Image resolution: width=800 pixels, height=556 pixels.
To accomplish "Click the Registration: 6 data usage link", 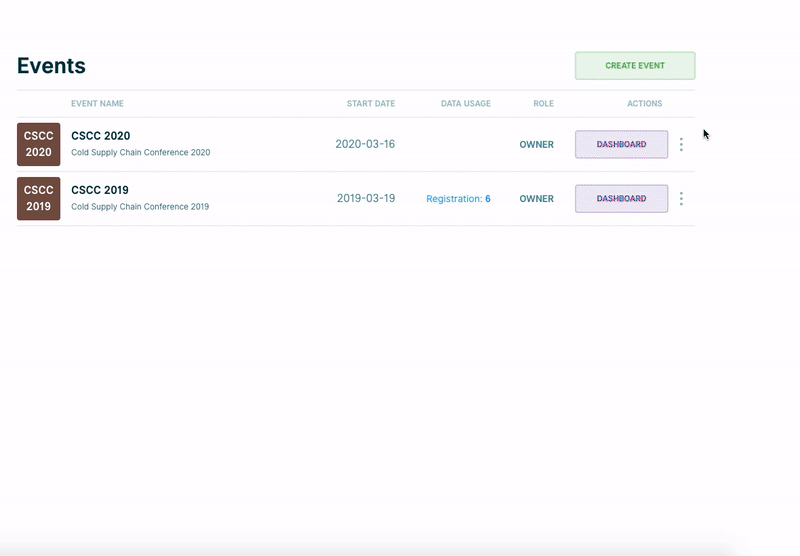I will (x=458, y=199).
